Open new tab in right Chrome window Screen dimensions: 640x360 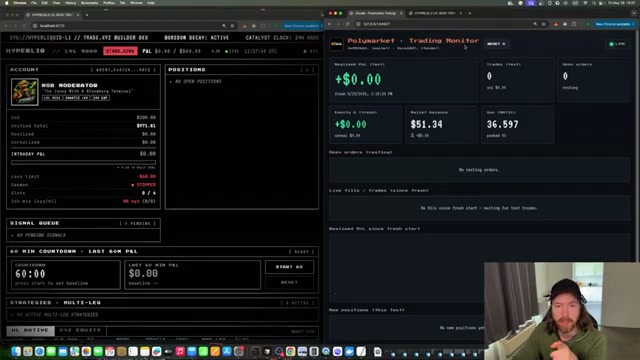(469, 13)
